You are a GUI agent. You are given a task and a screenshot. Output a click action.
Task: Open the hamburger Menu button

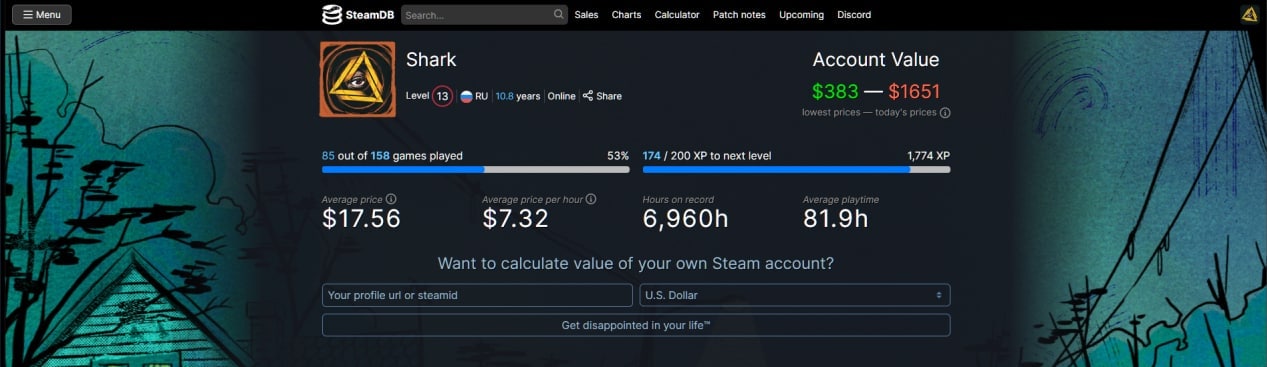41,15
